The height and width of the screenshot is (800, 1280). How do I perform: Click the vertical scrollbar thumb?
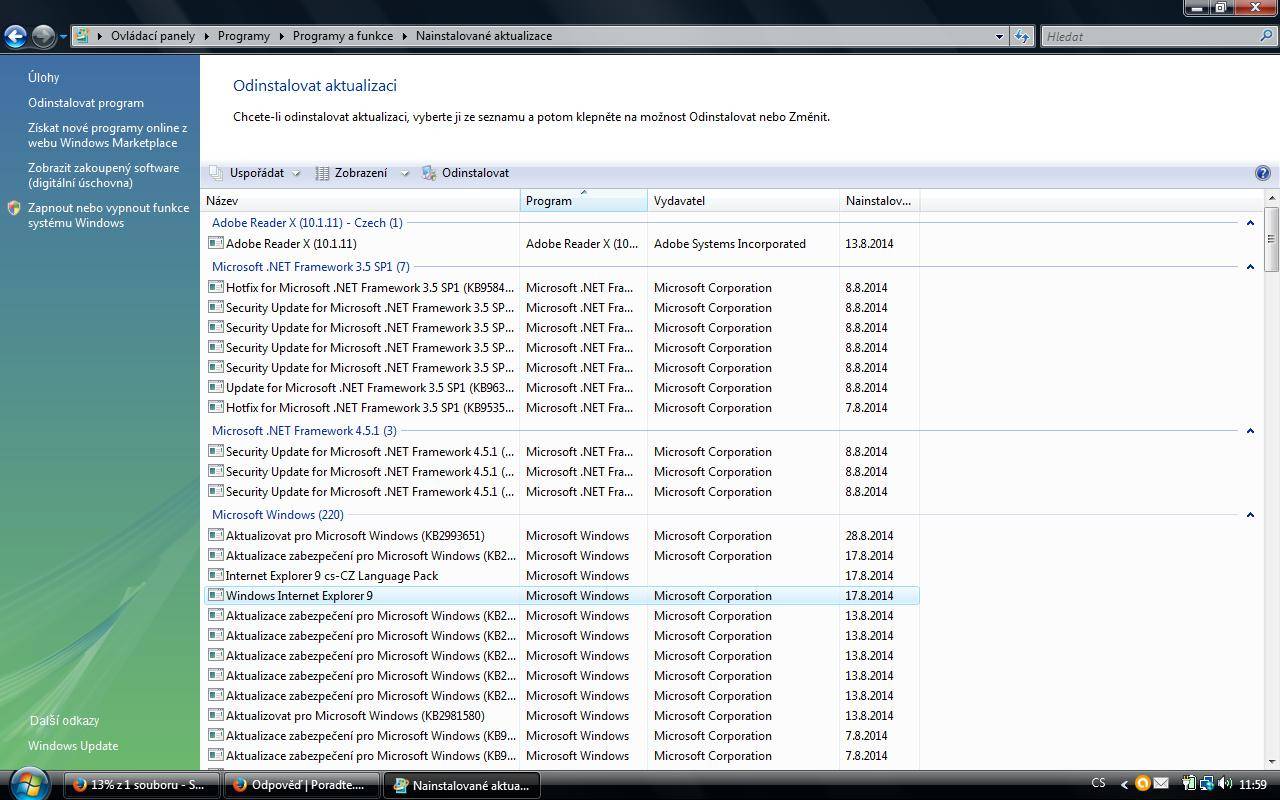point(1271,239)
